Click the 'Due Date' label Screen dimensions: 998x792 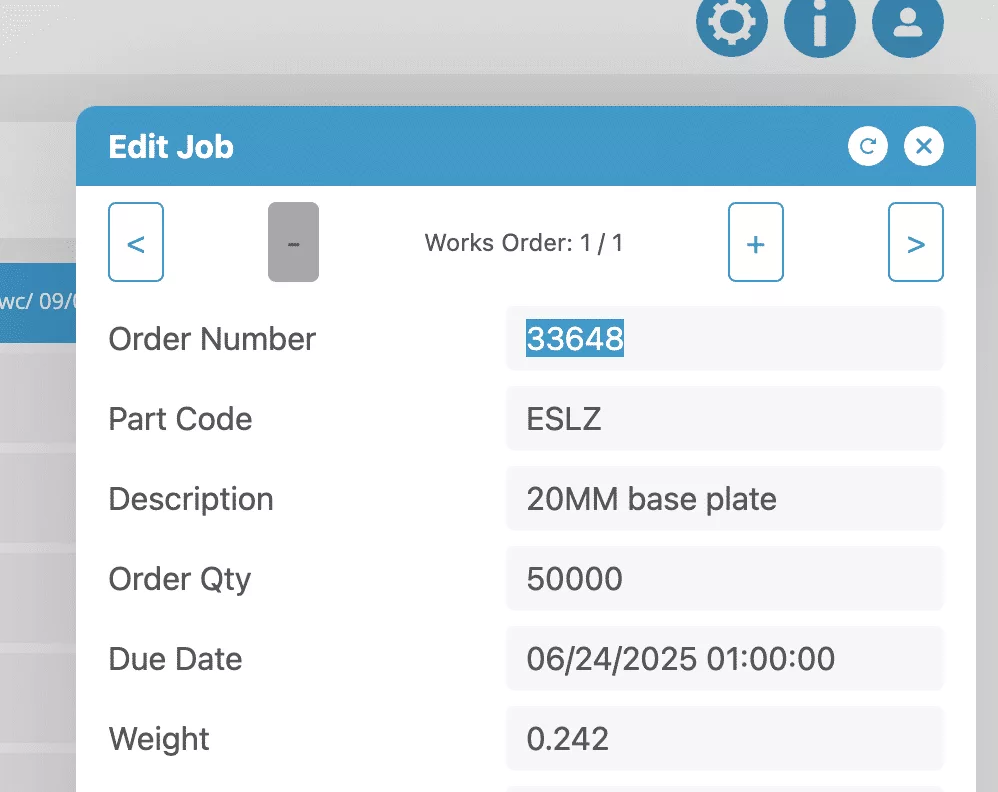point(175,659)
